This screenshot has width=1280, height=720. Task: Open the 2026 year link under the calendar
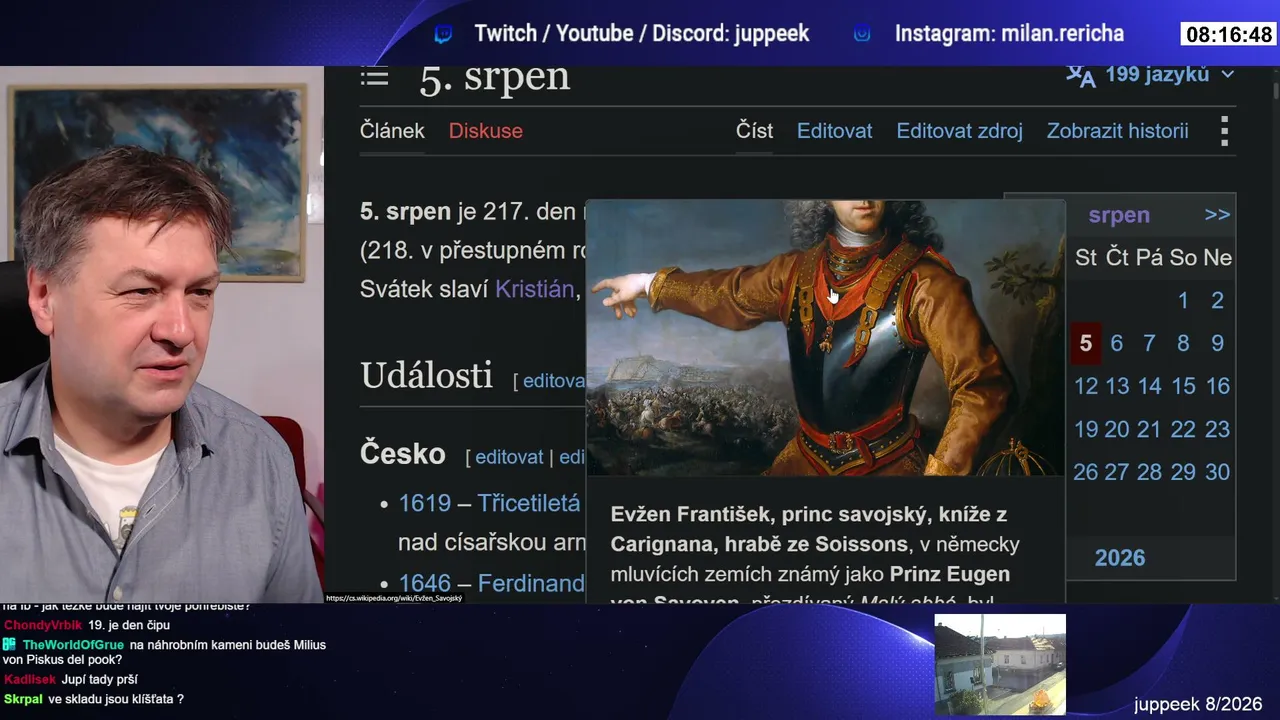click(x=1120, y=558)
